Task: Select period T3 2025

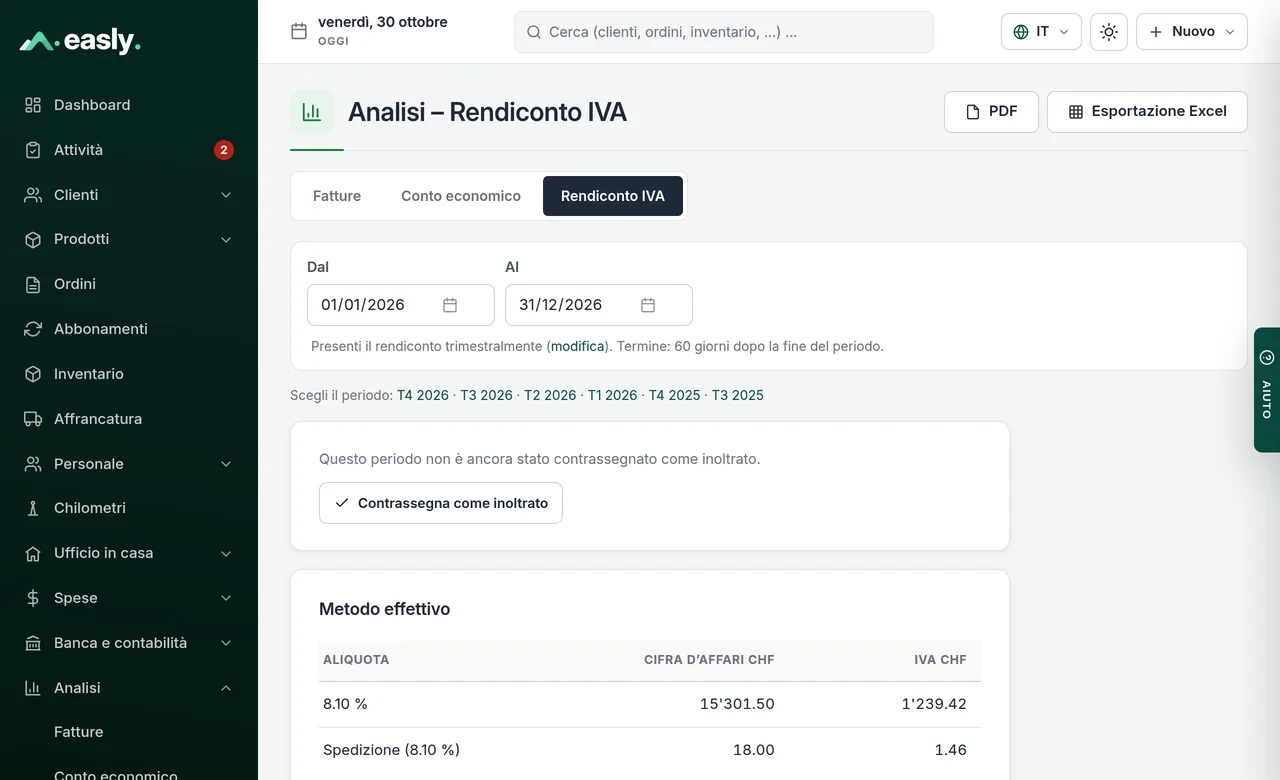Action: click(738, 395)
